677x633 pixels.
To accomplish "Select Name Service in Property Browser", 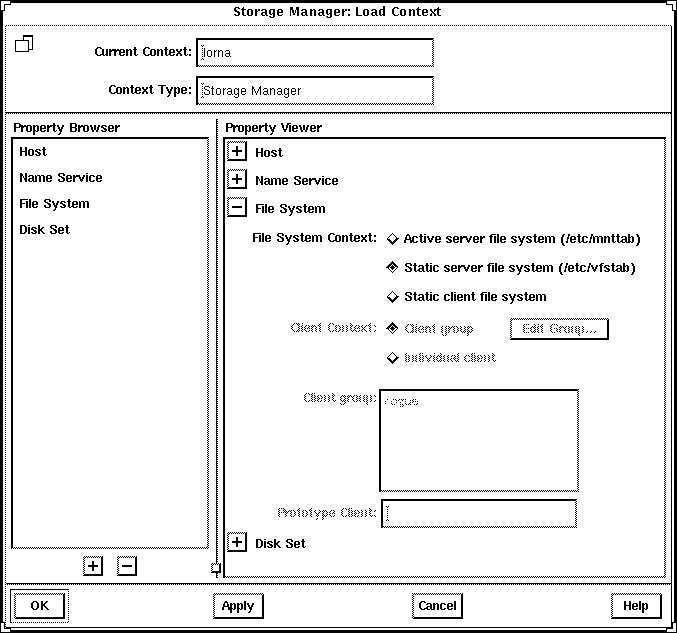I will tap(60, 178).
